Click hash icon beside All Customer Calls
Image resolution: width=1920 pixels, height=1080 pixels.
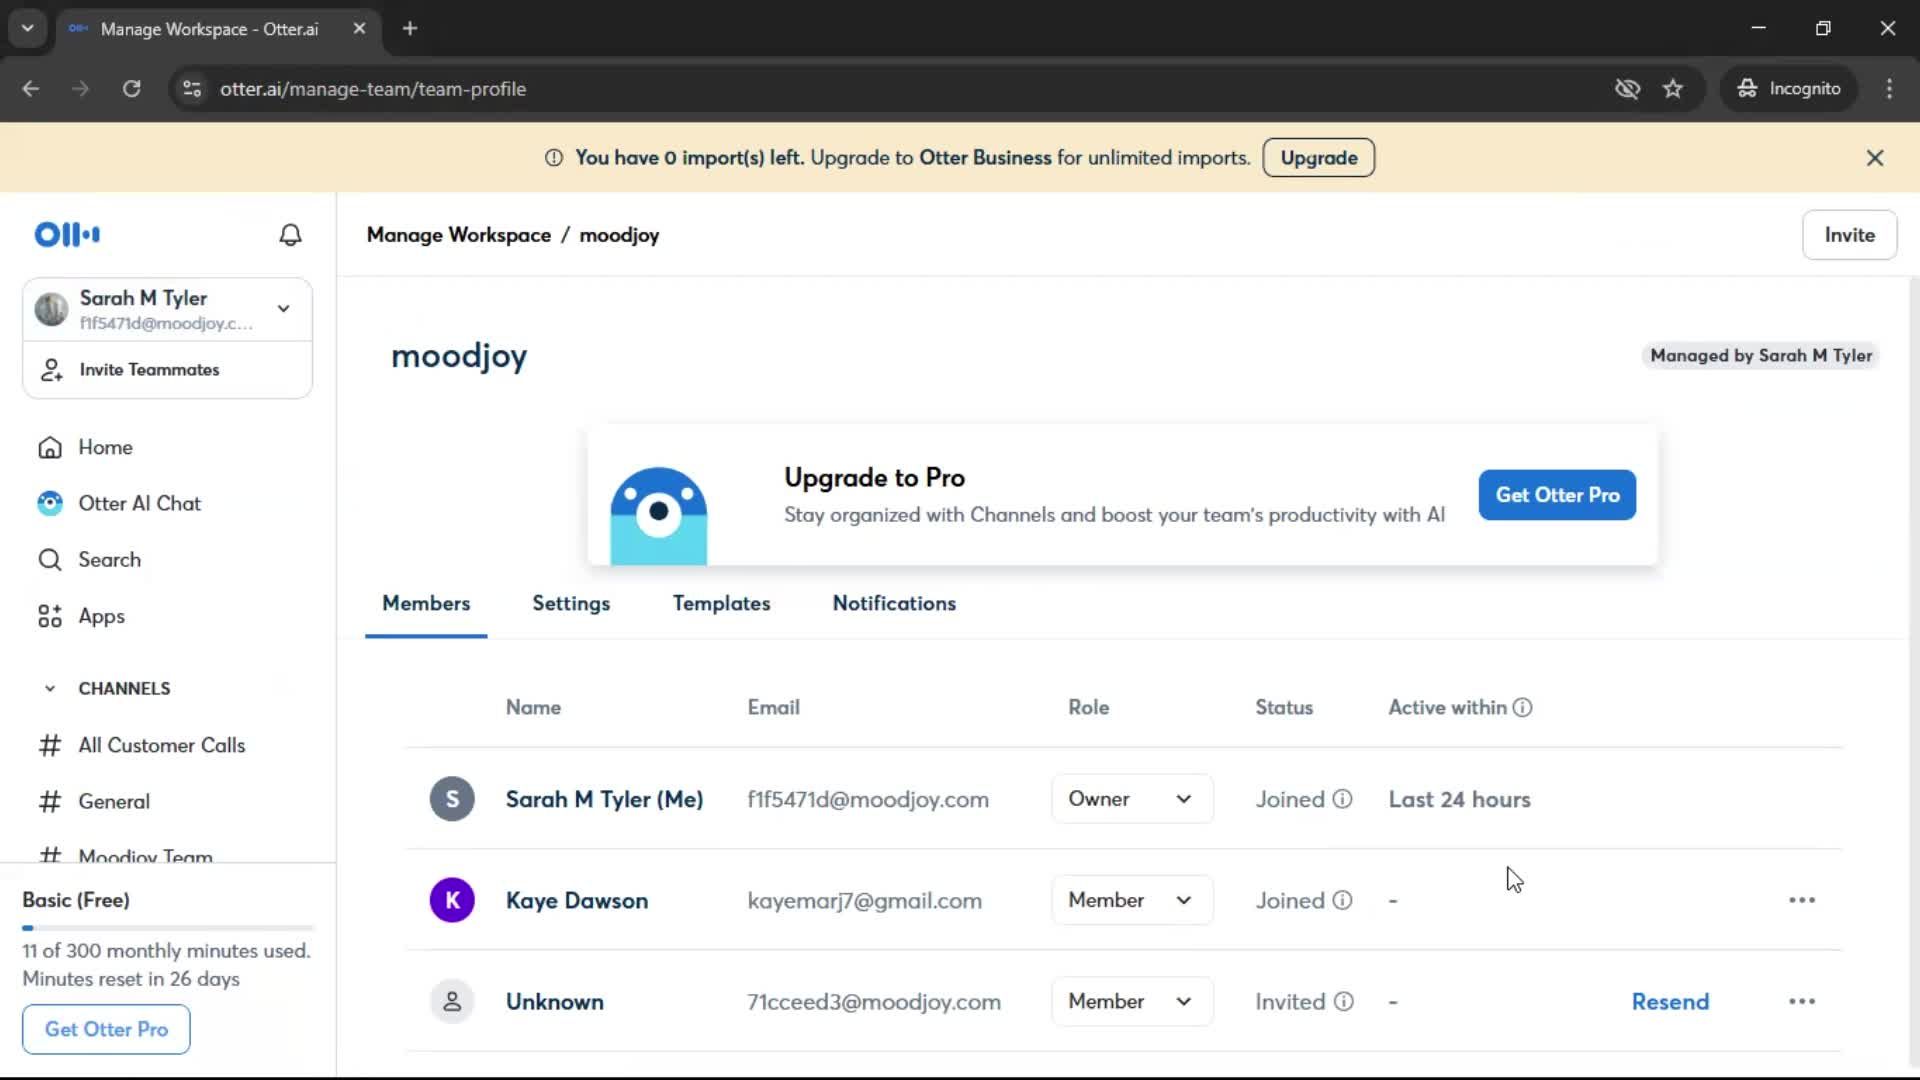pos(50,746)
